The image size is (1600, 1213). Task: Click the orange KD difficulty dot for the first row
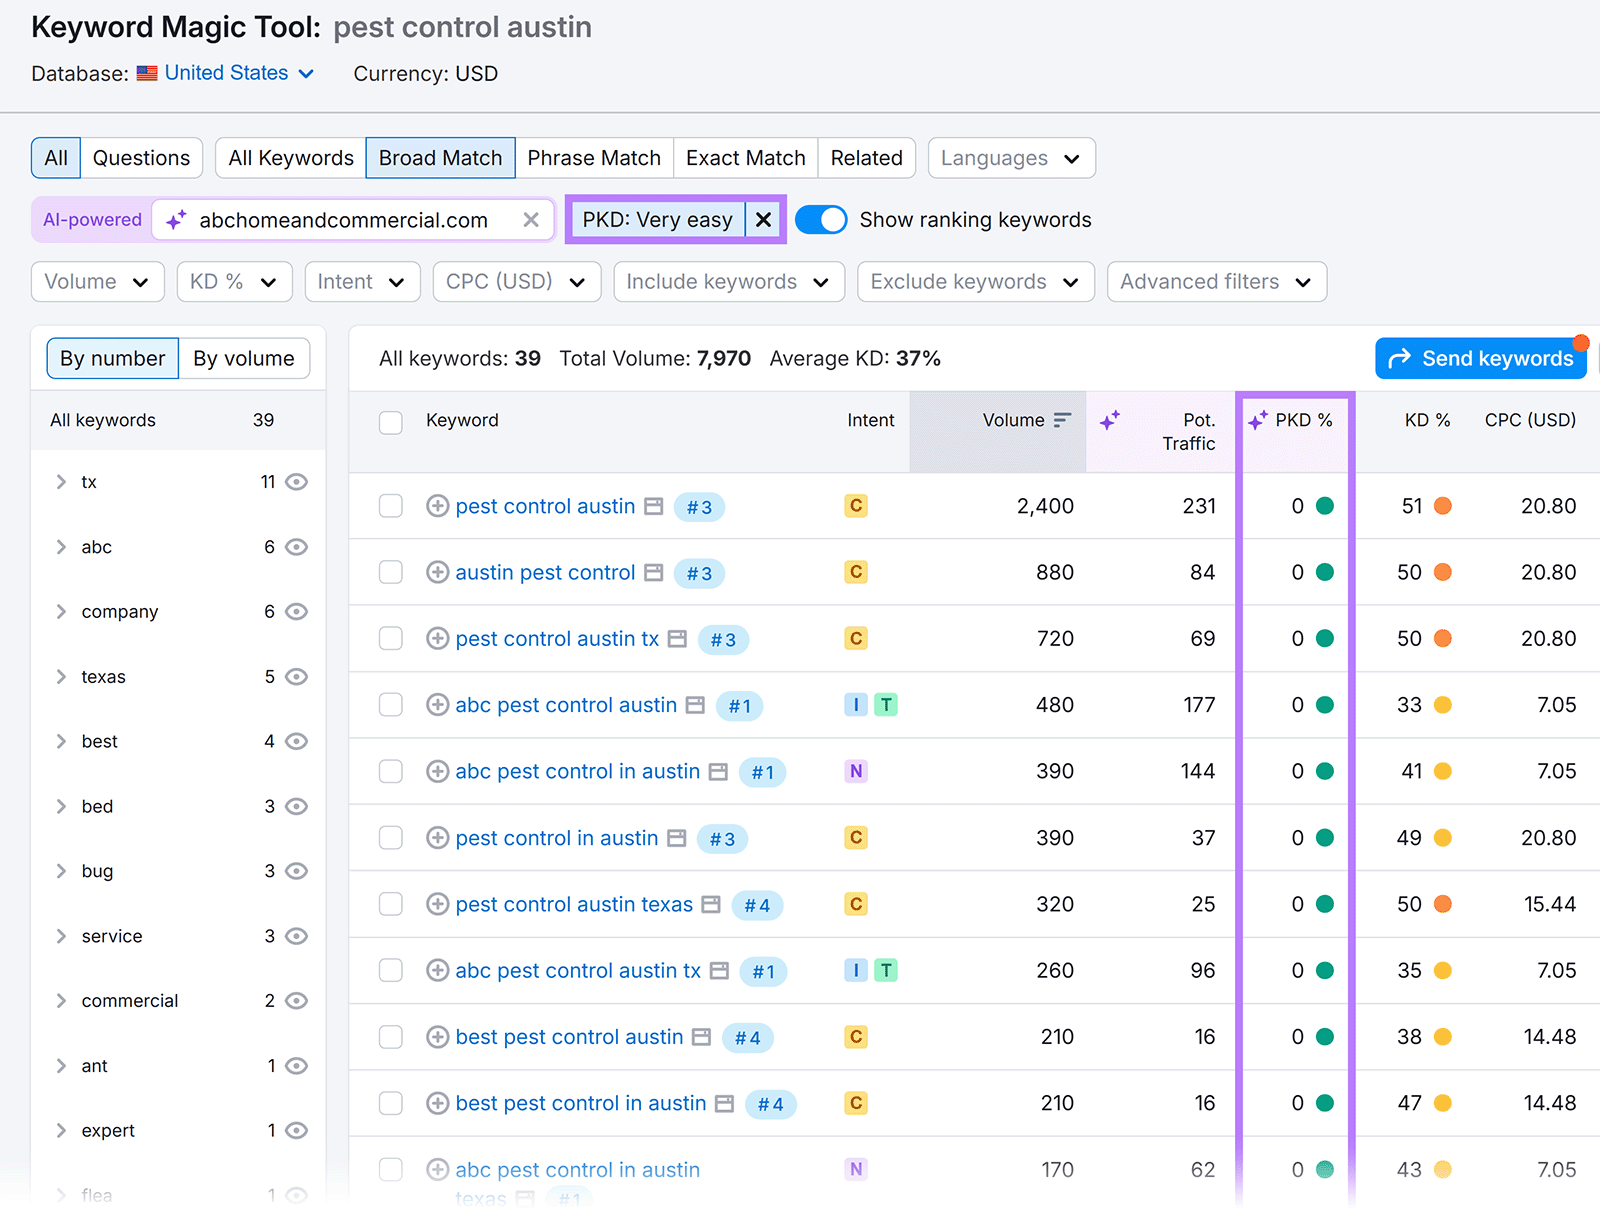[1442, 506]
